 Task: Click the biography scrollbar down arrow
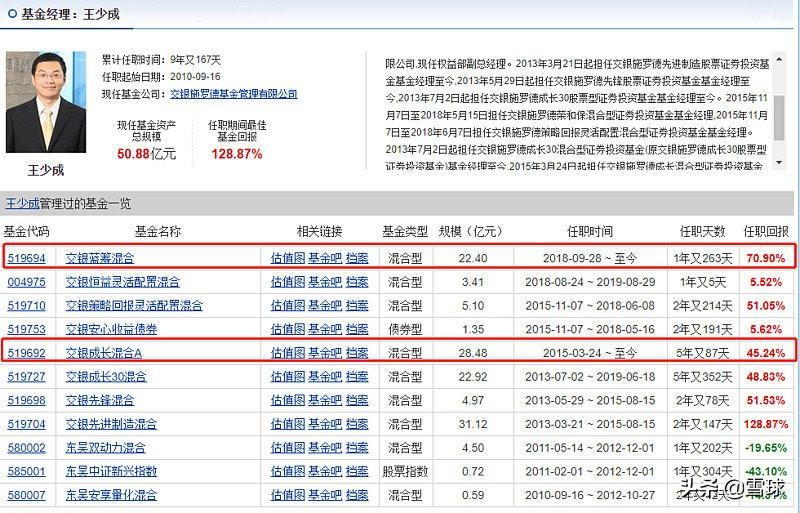pyautogui.click(x=779, y=163)
